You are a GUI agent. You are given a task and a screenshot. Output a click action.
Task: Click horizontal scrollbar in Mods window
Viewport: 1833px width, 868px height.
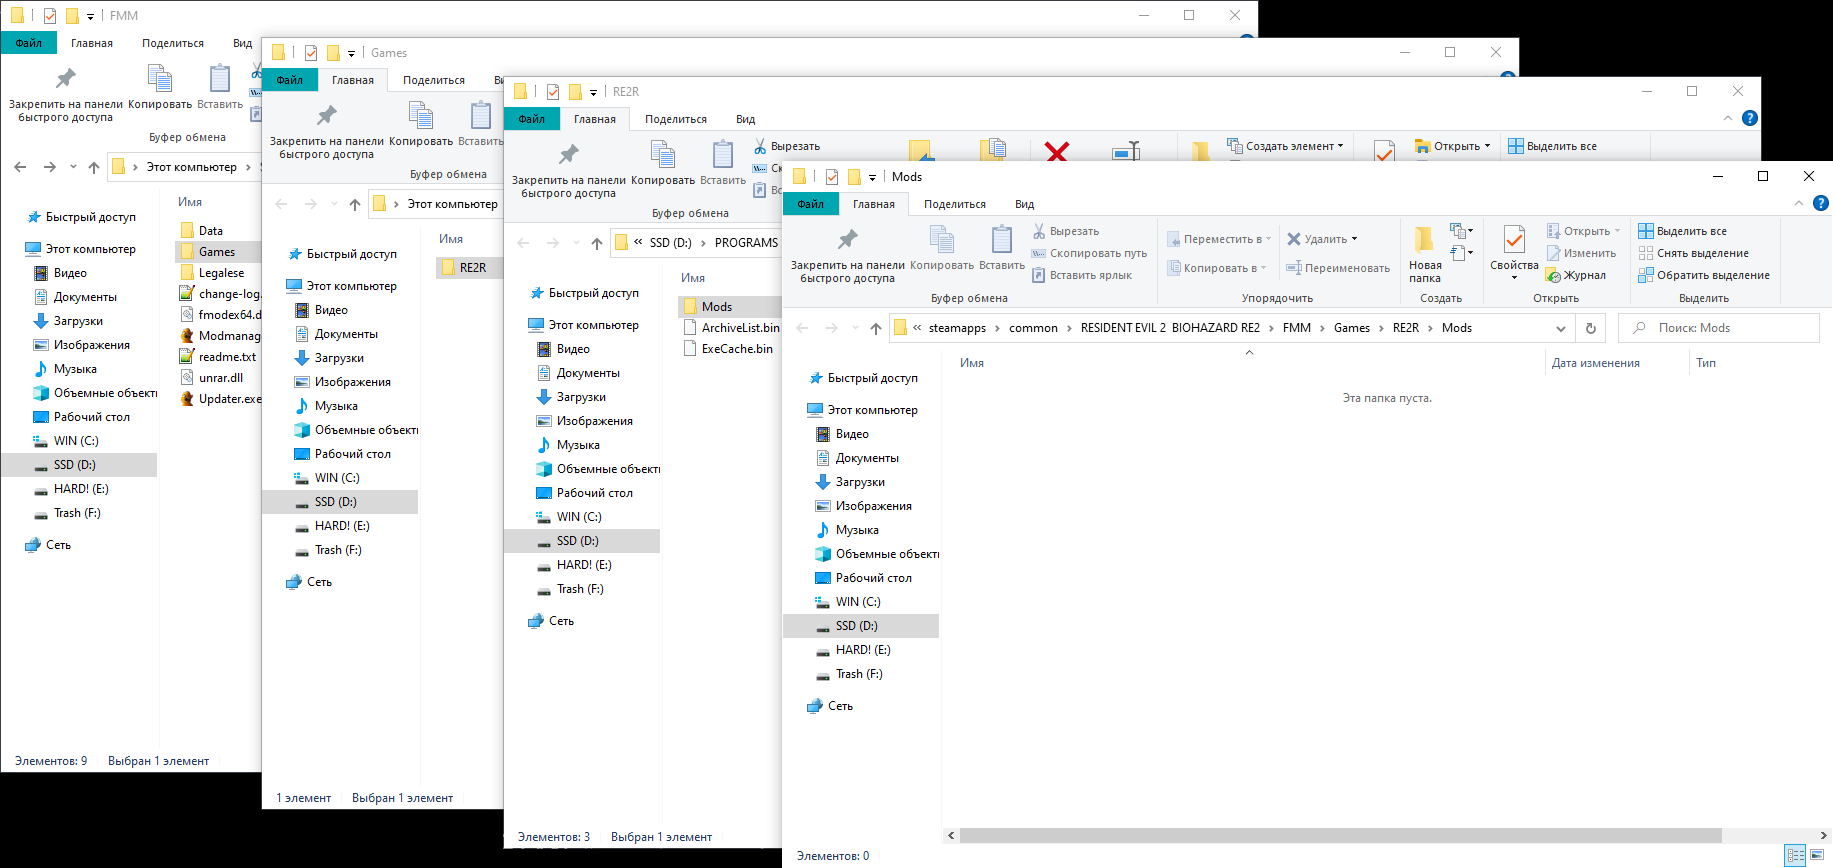point(1340,835)
